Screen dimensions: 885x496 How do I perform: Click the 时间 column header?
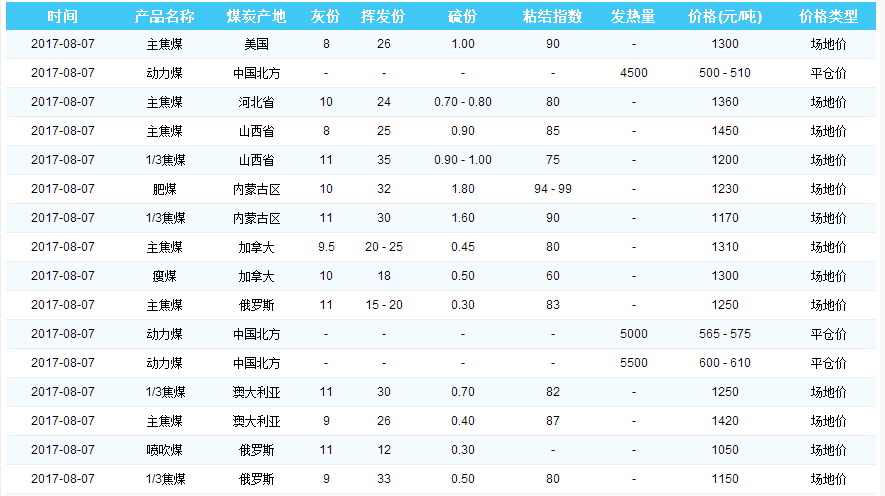point(62,17)
